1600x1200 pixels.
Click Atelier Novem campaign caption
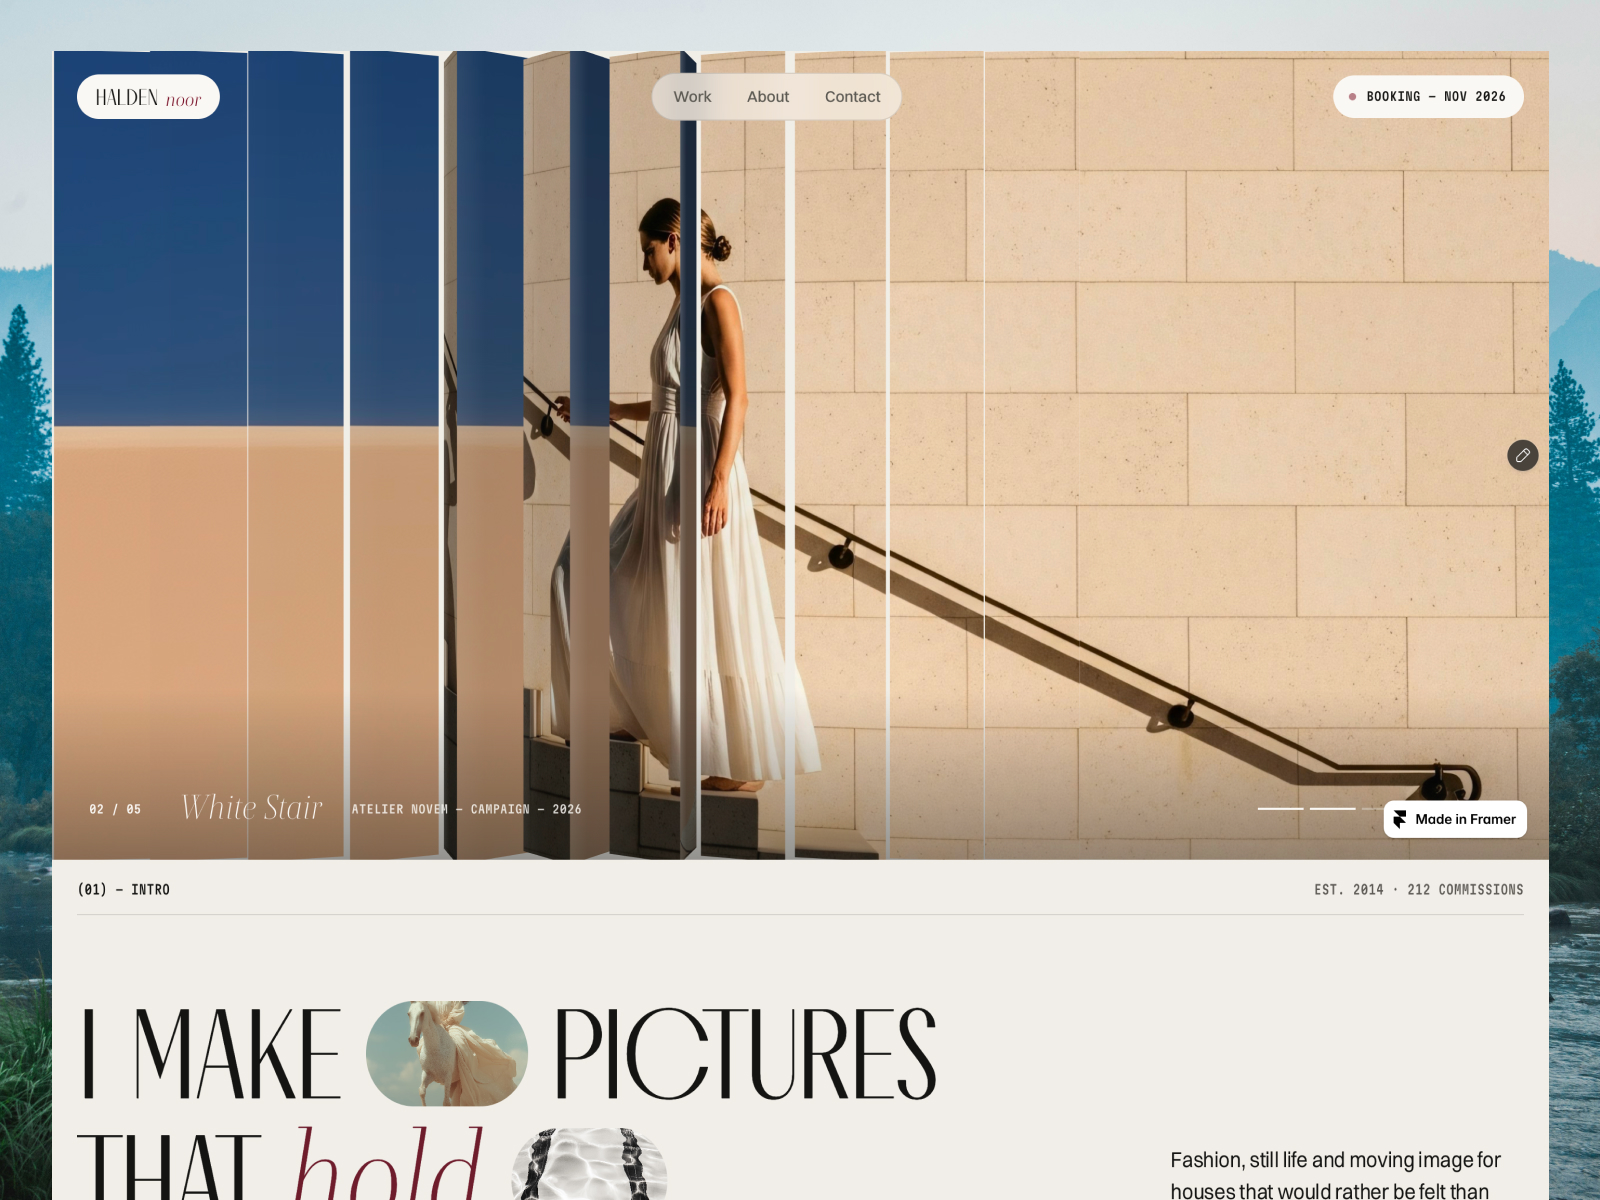tap(466, 809)
